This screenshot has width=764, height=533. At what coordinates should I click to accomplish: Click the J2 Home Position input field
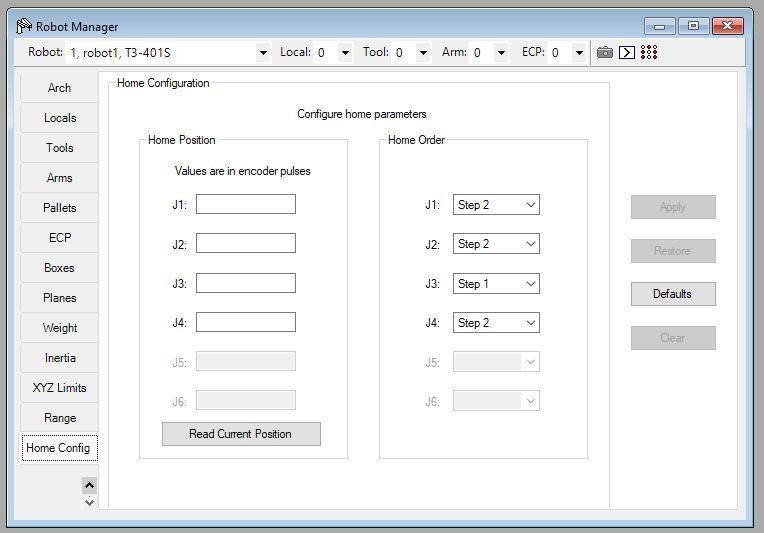(x=246, y=243)
